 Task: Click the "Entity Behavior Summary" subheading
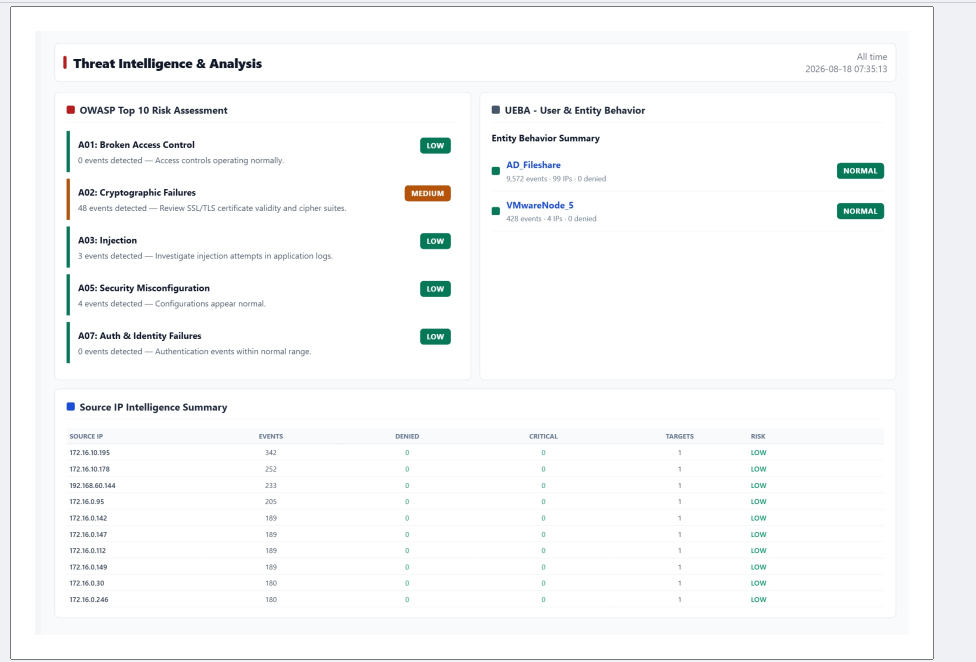tap(545, 138)
